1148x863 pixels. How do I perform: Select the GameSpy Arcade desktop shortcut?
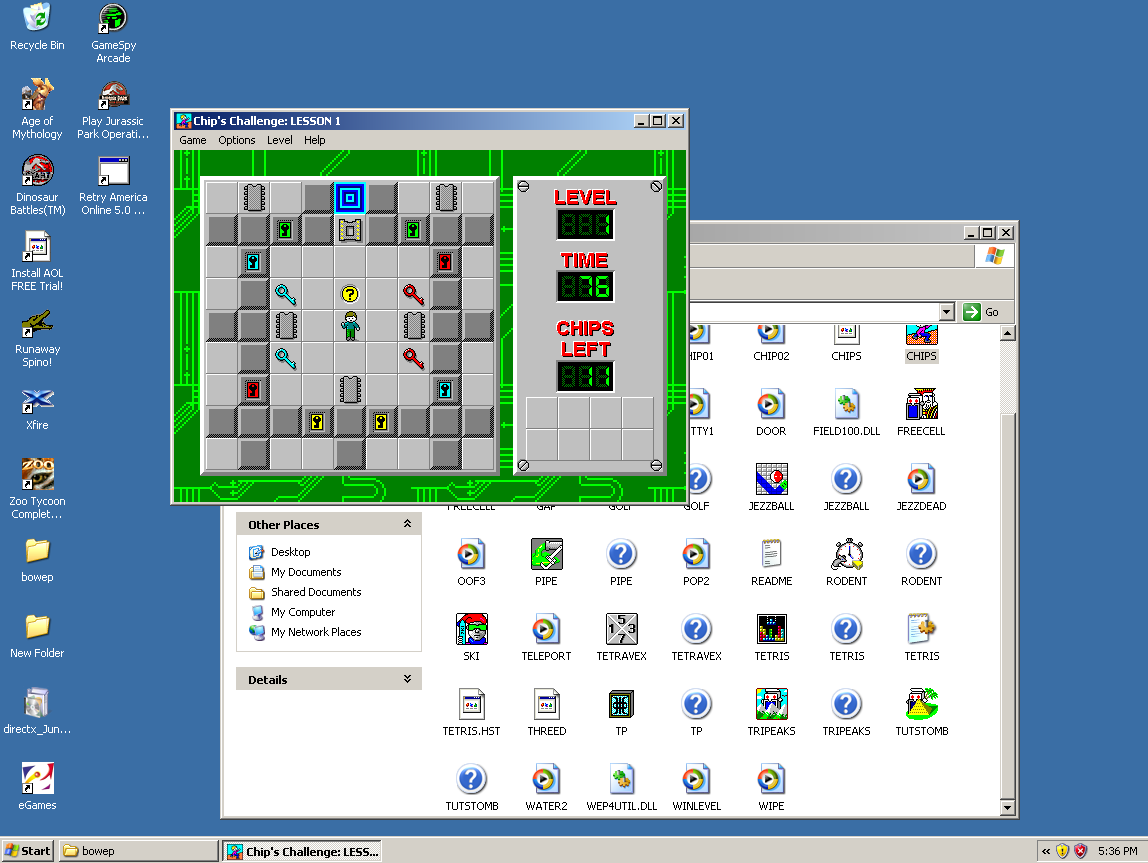pos(113,33)
